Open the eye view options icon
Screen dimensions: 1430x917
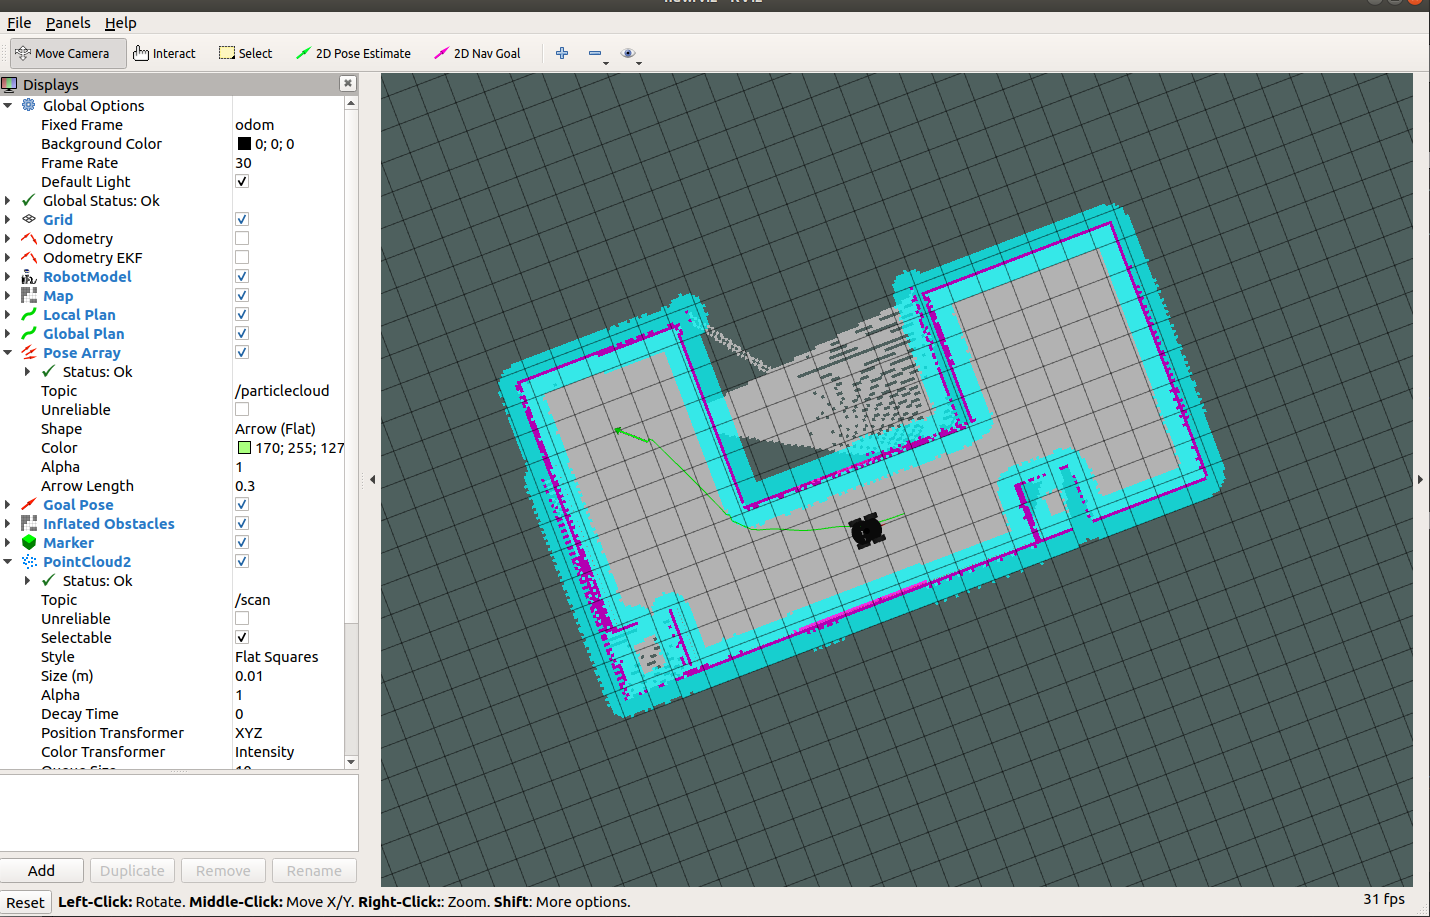pyautogui.click(x=628, y=53)
